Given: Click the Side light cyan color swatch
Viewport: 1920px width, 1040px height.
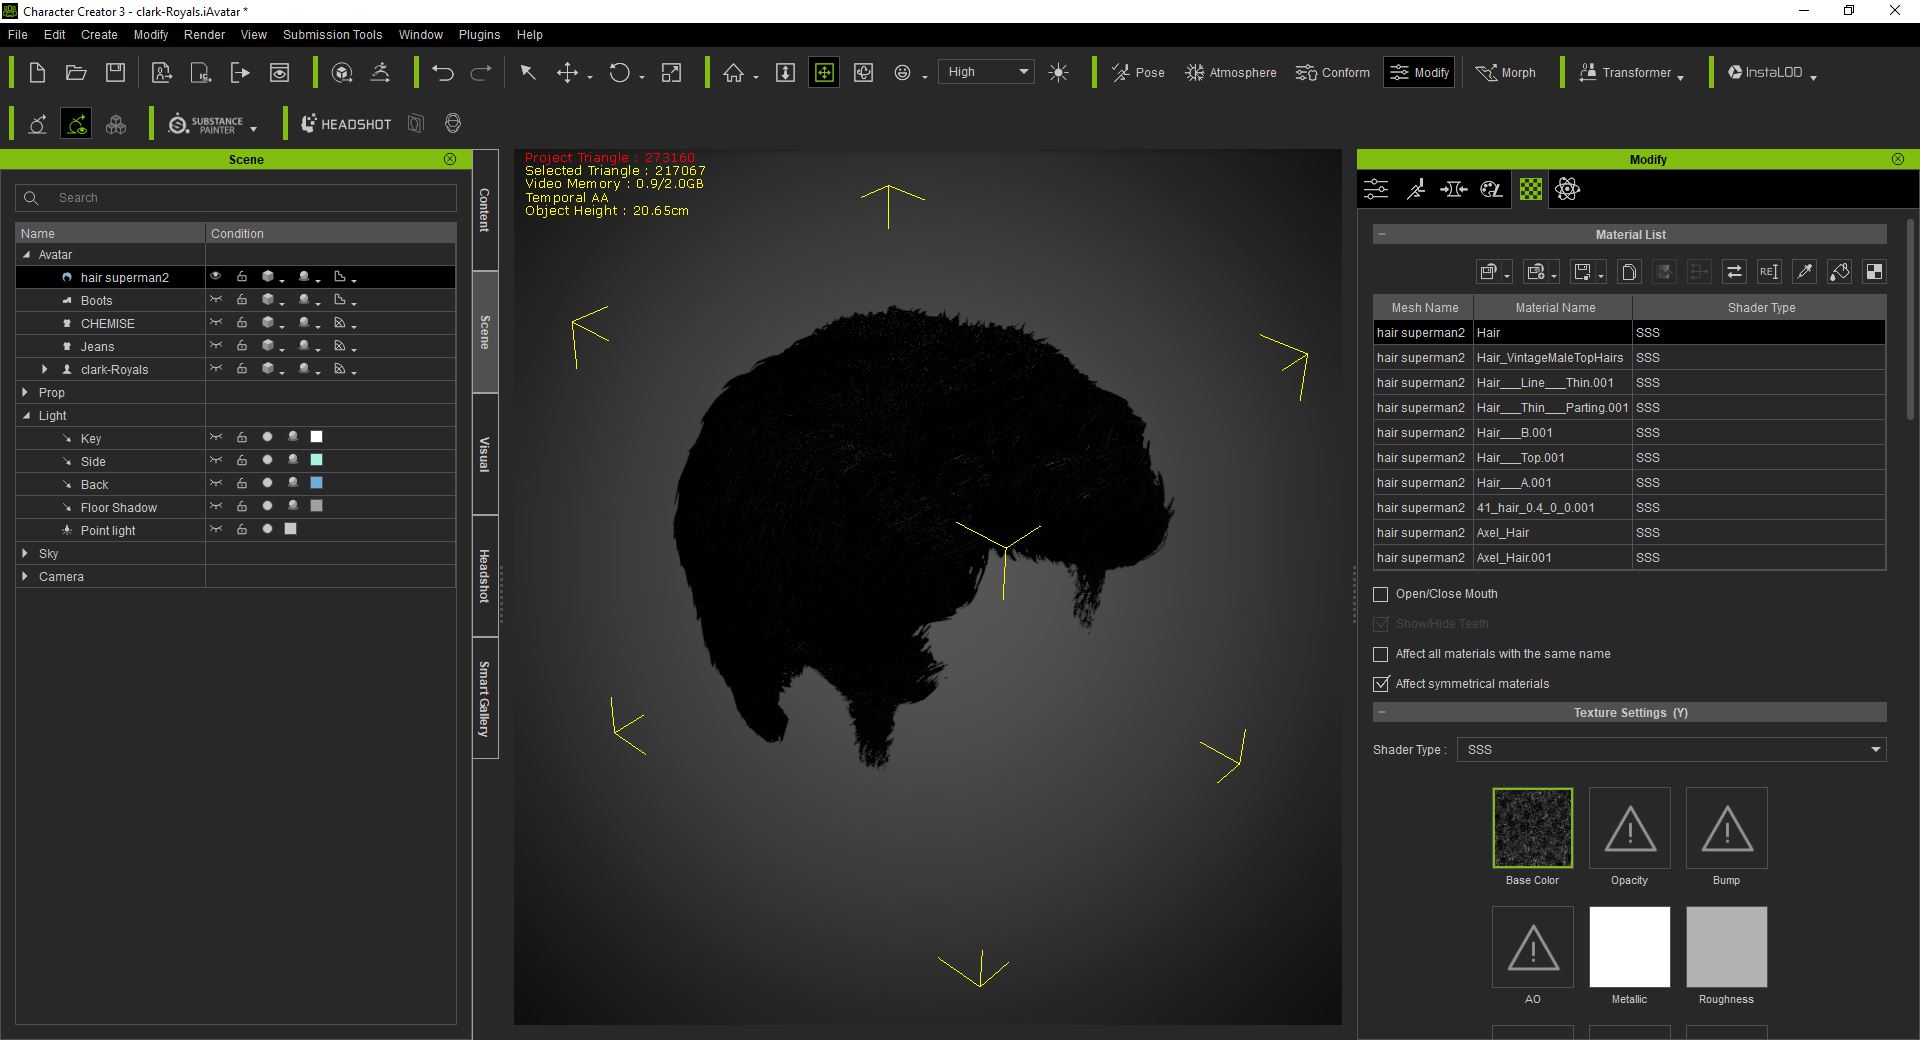Looking at the screenshot, I should tap(317, 460).
